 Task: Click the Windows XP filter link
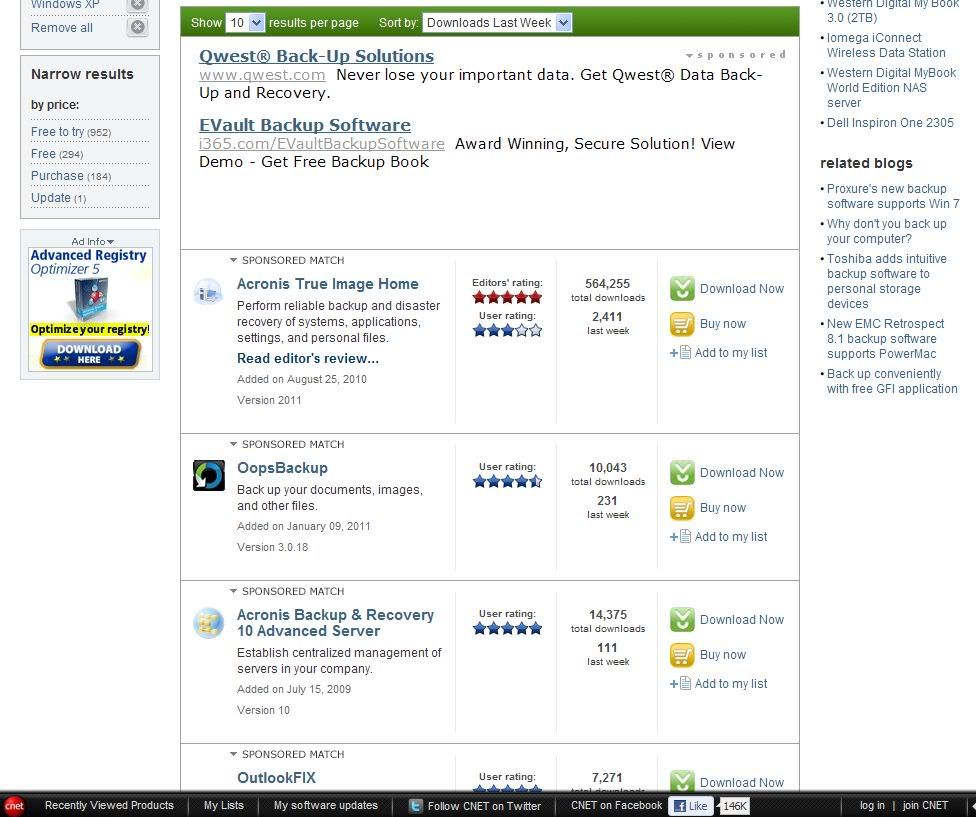click(x=65, y=5)
